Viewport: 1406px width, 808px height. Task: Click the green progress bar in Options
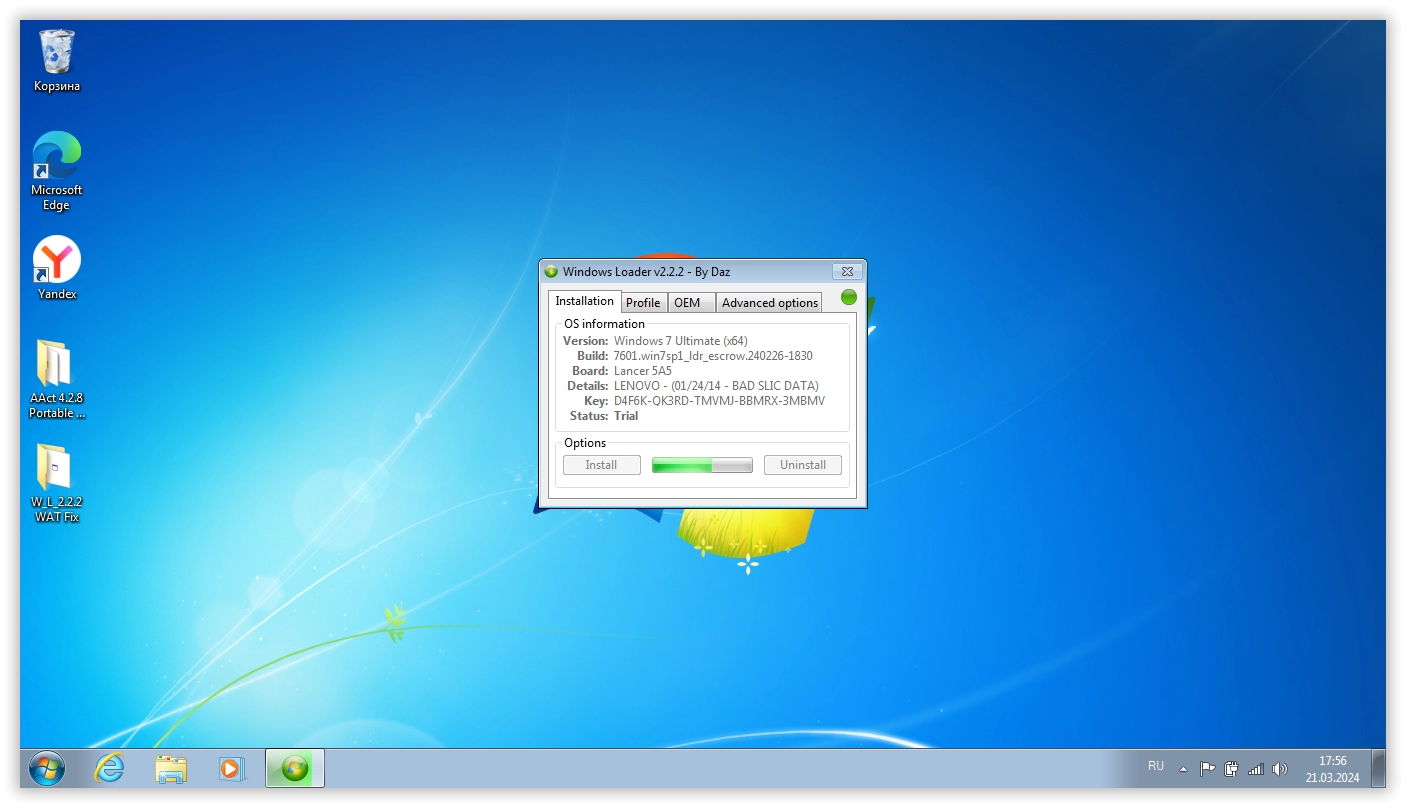[702, 465]
